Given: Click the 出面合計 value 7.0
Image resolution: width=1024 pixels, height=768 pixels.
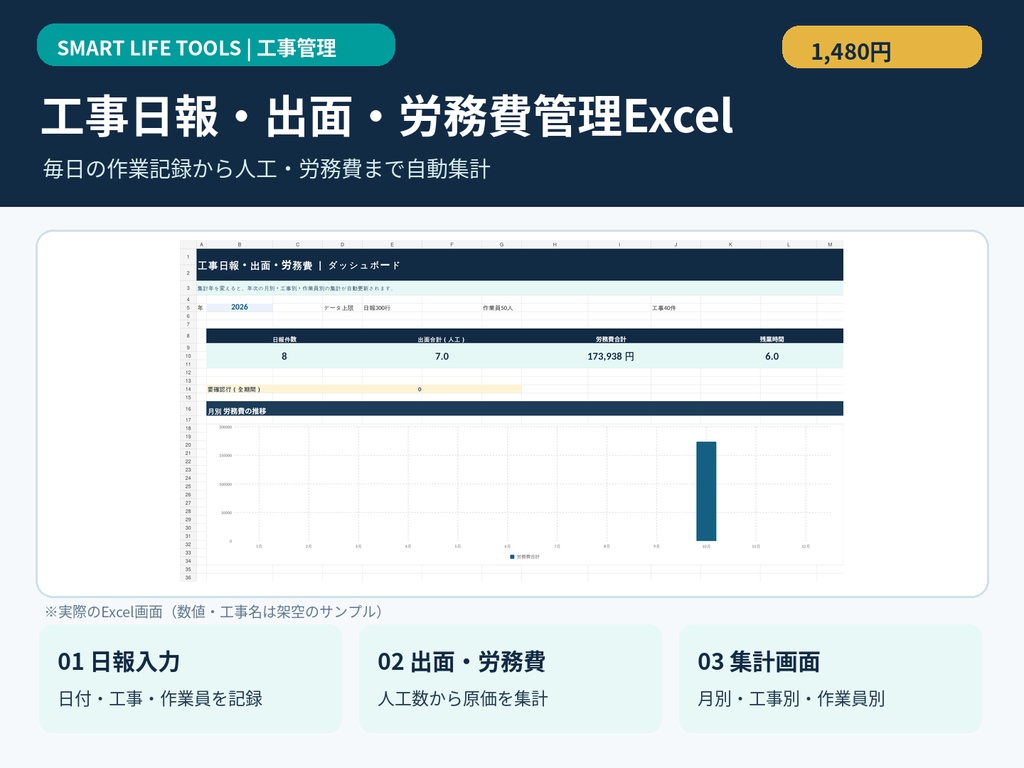Looking at the screenshot, I should (x=442, y=357).
